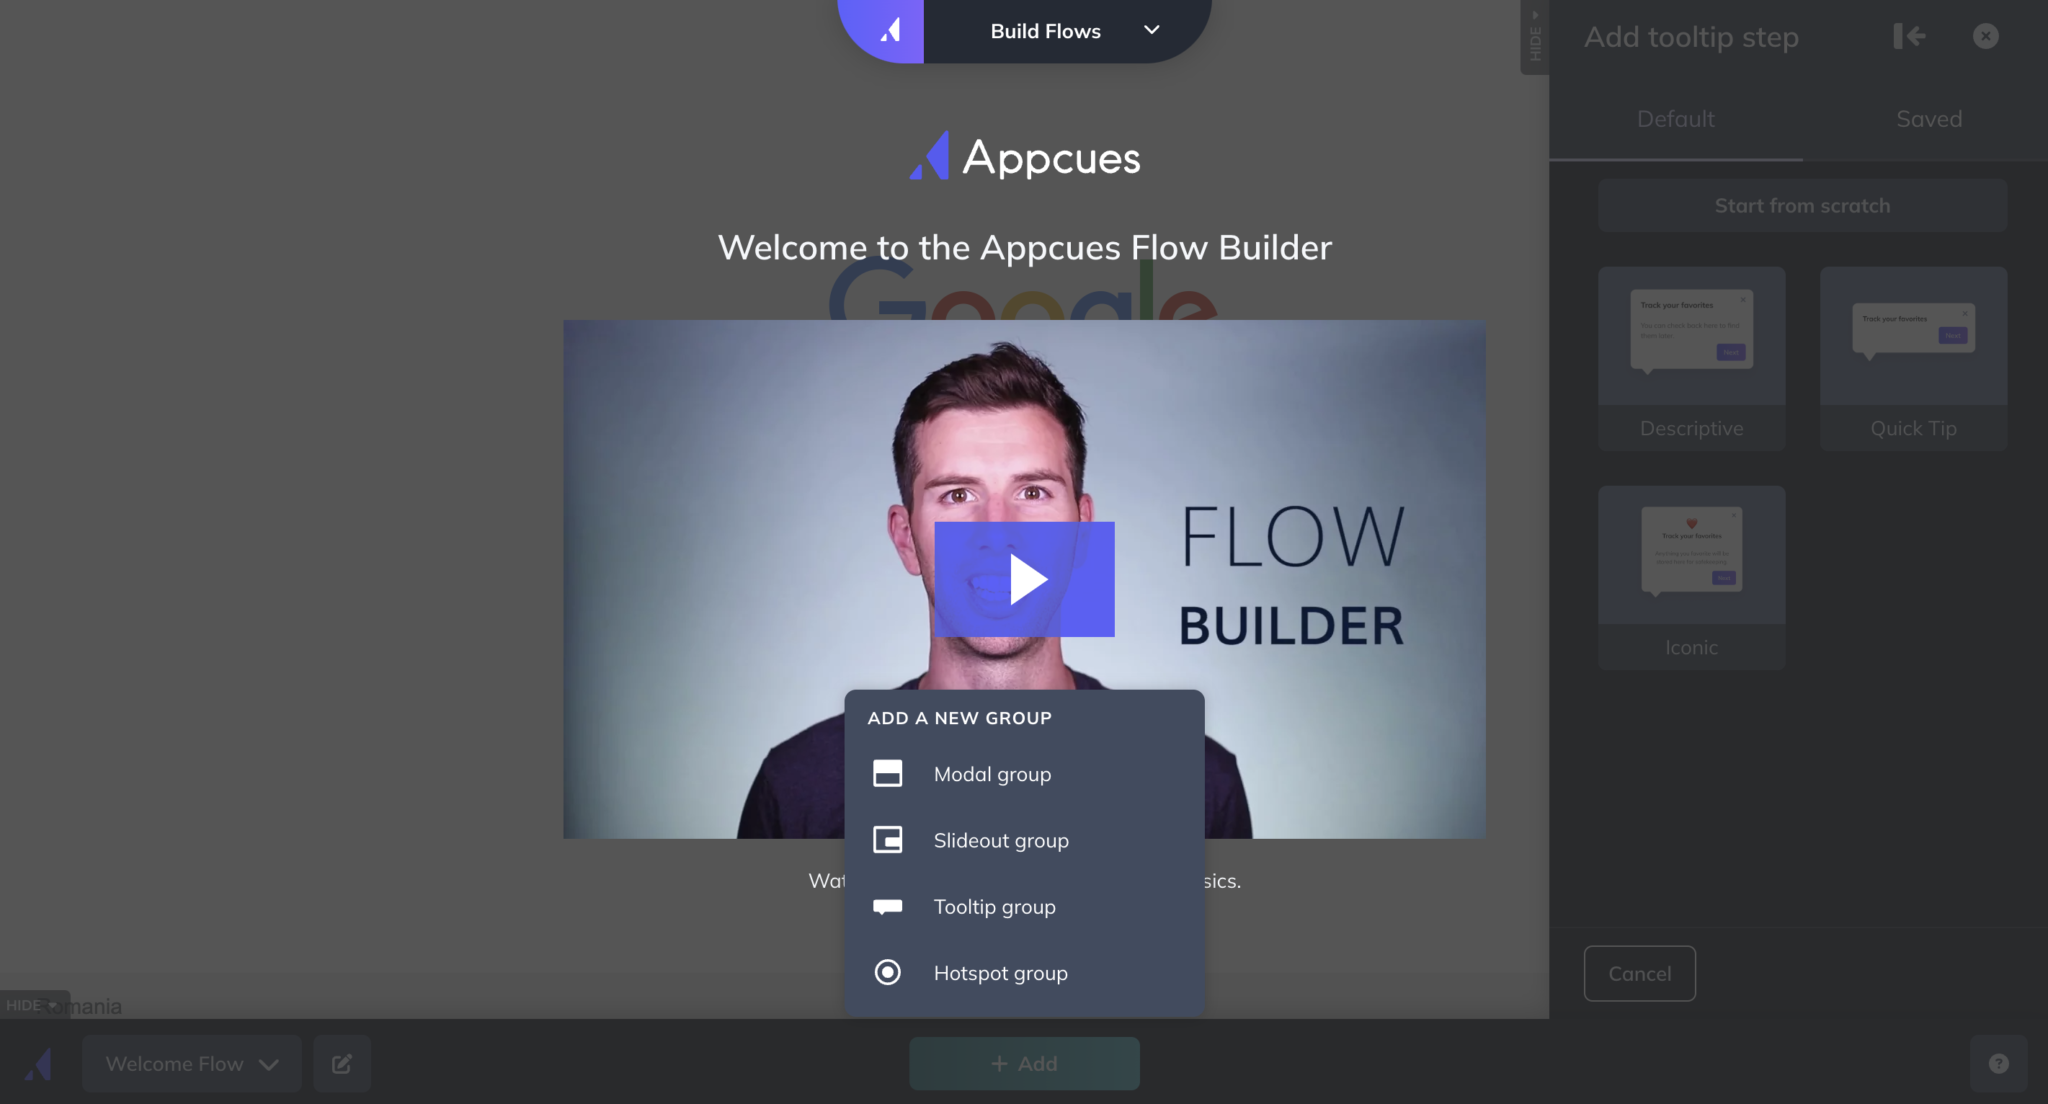Click the edit pencil next to Welcome Flow
This screenshot has height=1104, width=2048.
point(341,1063)
